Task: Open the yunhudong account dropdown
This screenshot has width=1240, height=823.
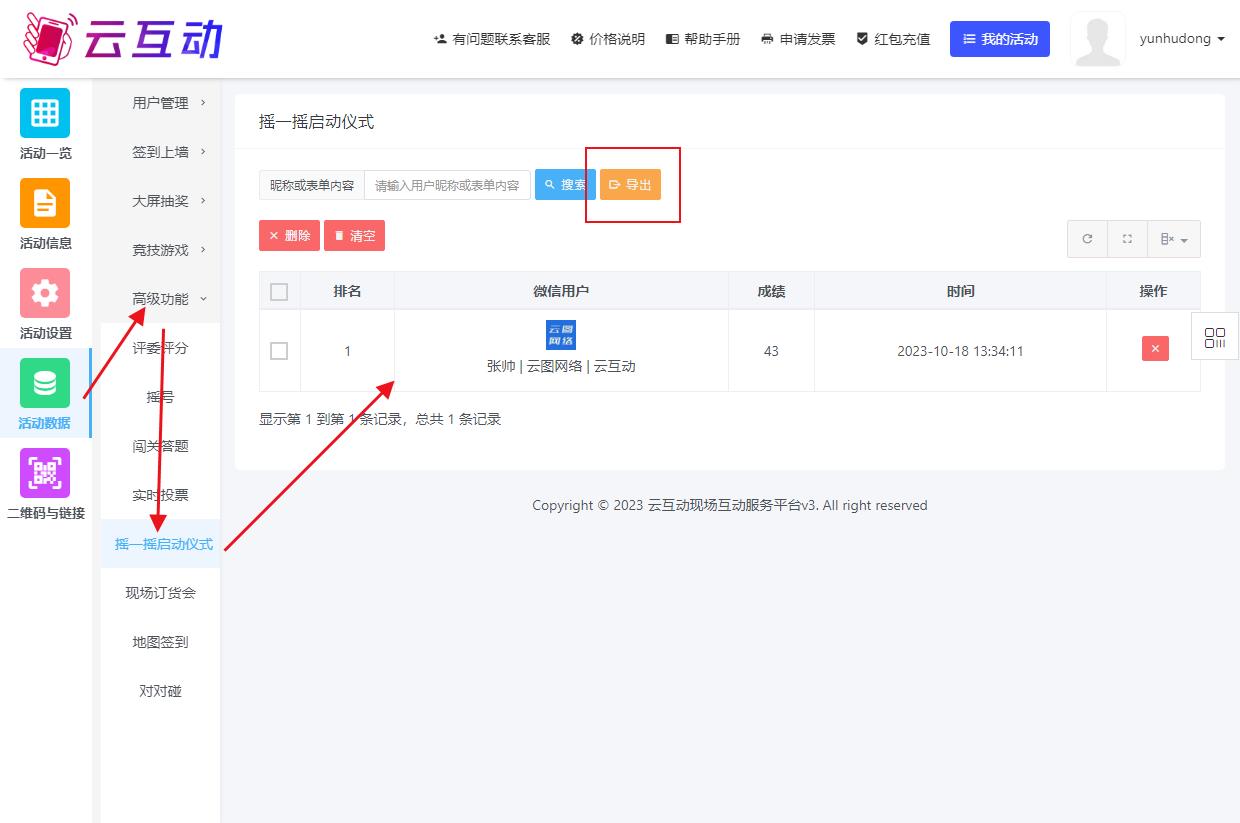Action: point(1181,39)
